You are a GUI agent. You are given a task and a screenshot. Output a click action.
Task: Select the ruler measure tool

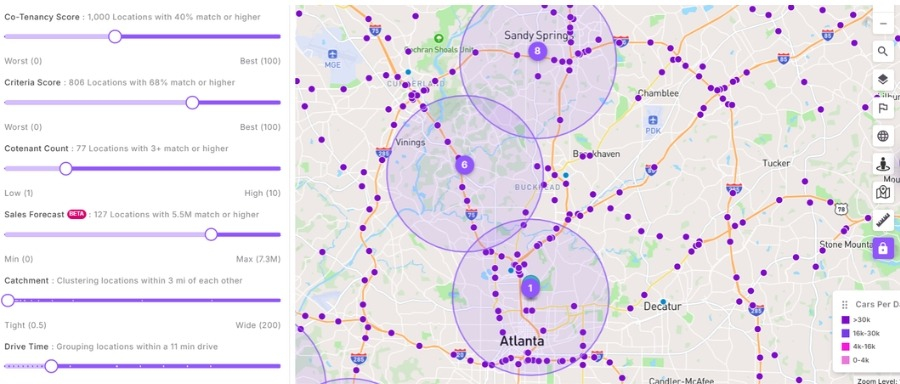pyautogui.click(x=883, y=220)
